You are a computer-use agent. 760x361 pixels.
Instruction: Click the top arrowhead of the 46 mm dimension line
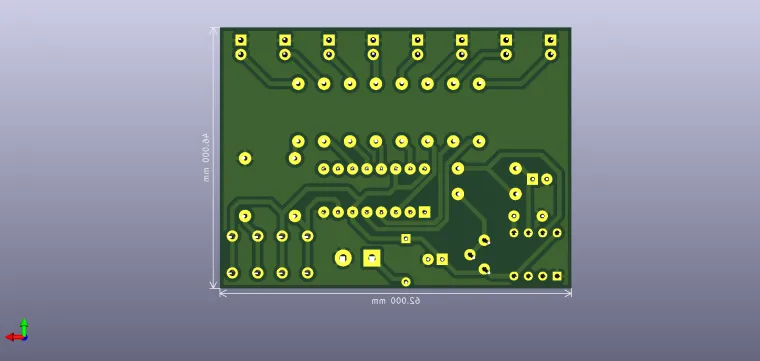[214, 31]
